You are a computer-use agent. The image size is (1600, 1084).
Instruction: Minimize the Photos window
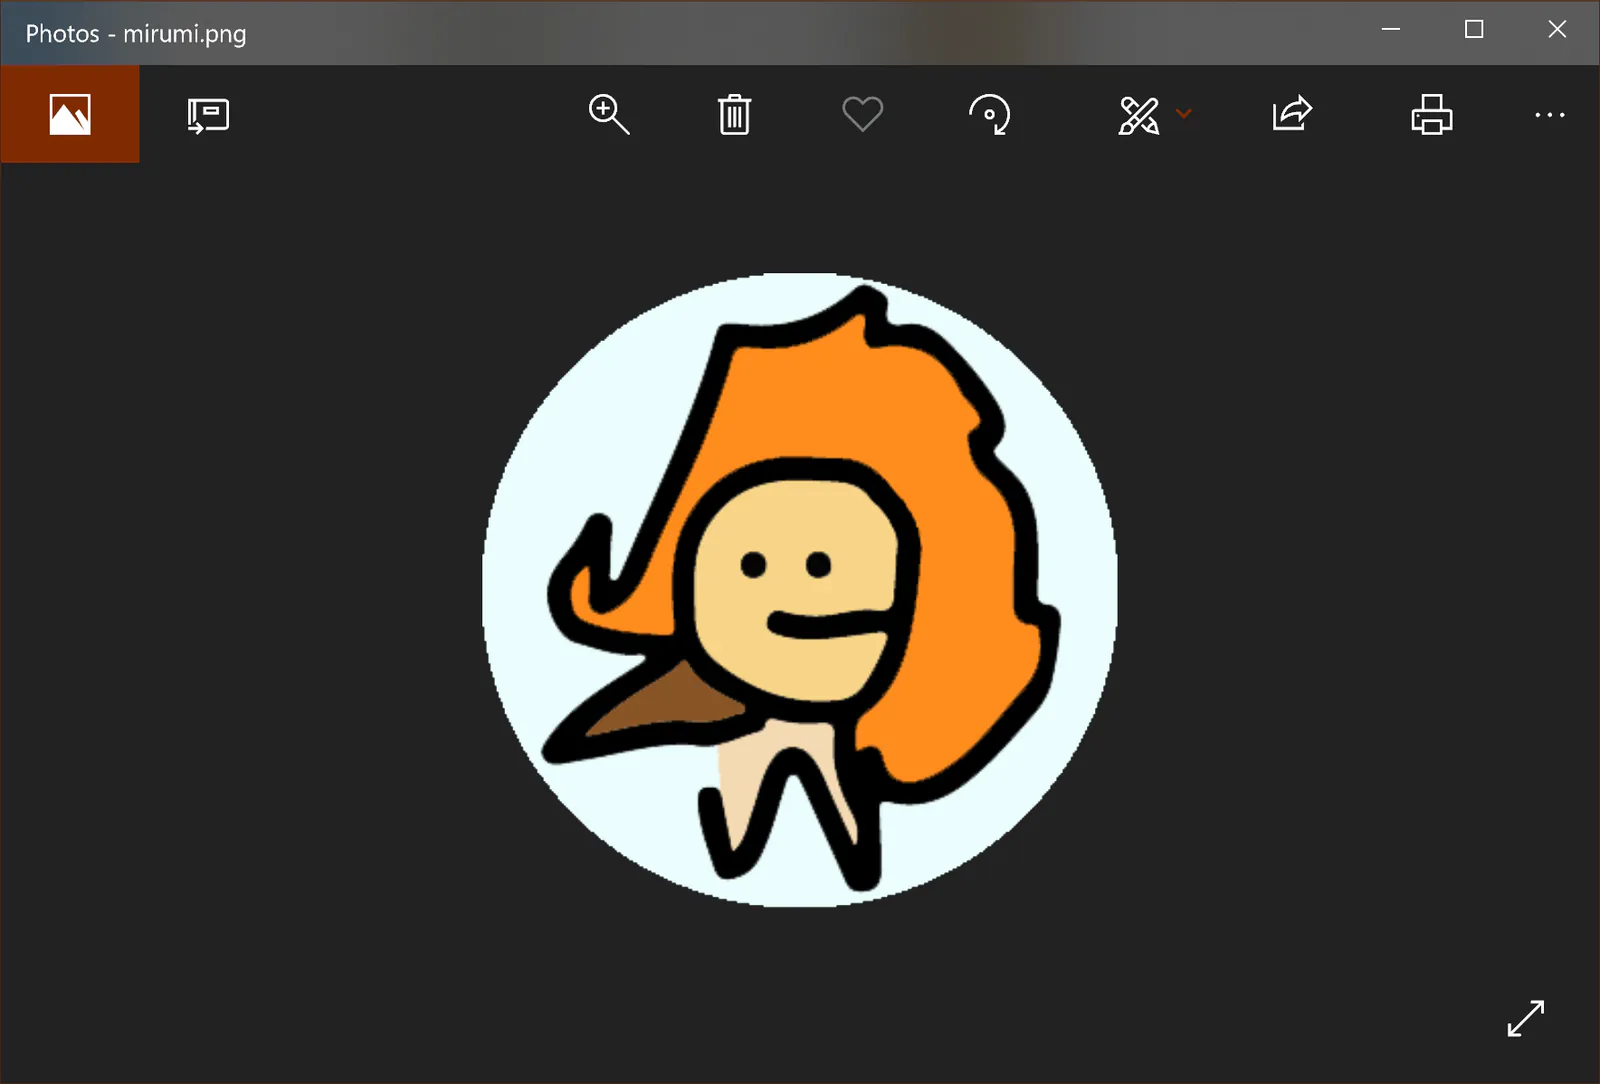[x=1390, y=30]
